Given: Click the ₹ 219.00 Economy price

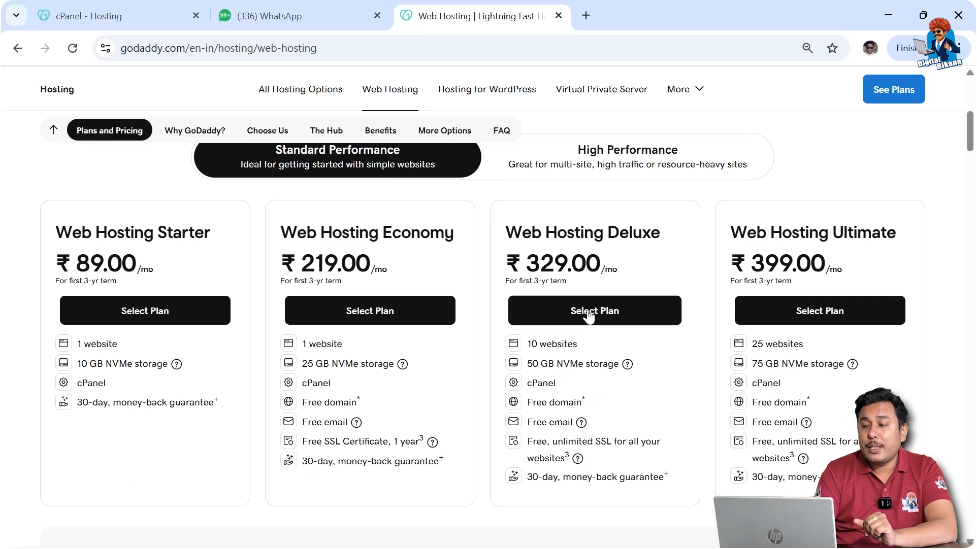Looking at the screenshot, I should [x=326, y=264].
